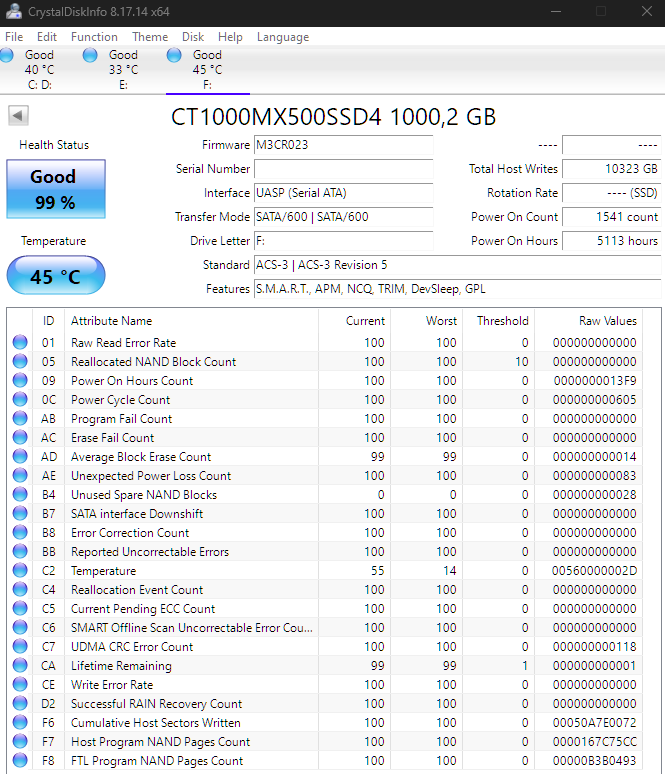665x774 pixels.
Task: Click the status orb for Cumulative Host Sectors Written
Action: point(20,722)
